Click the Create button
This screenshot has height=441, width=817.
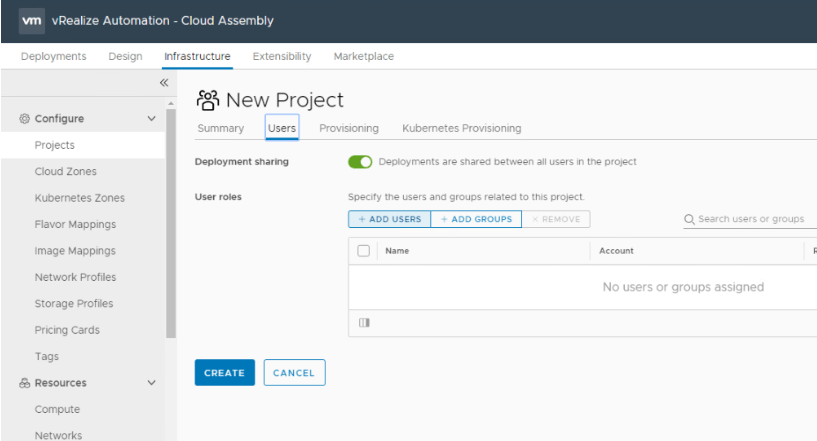224,373
